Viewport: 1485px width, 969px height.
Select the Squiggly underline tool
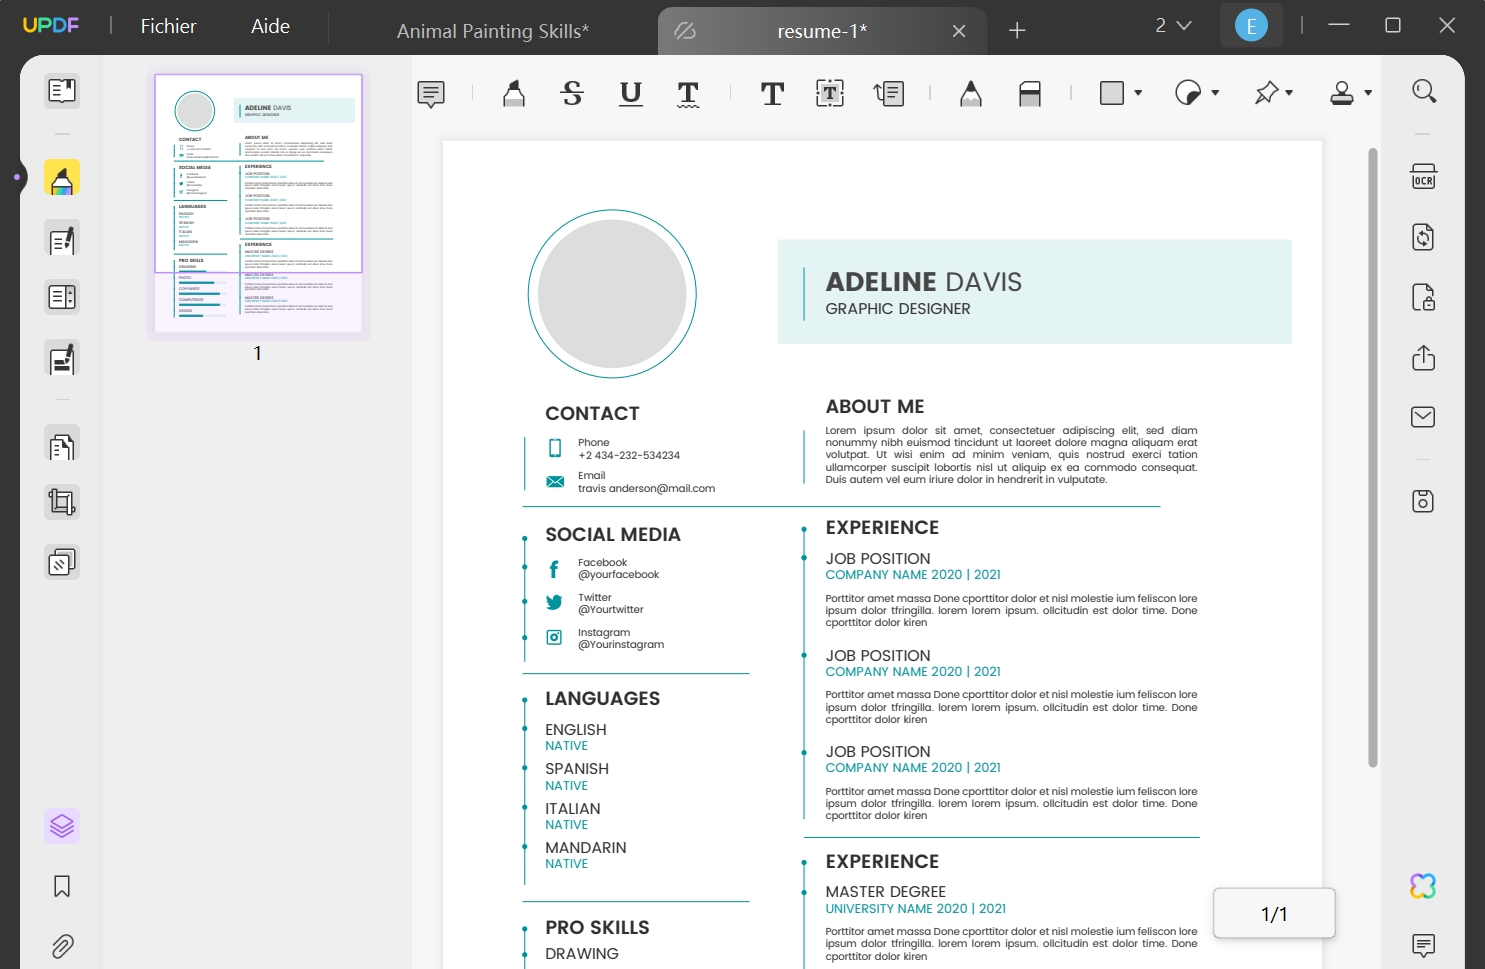coord(688,94)
